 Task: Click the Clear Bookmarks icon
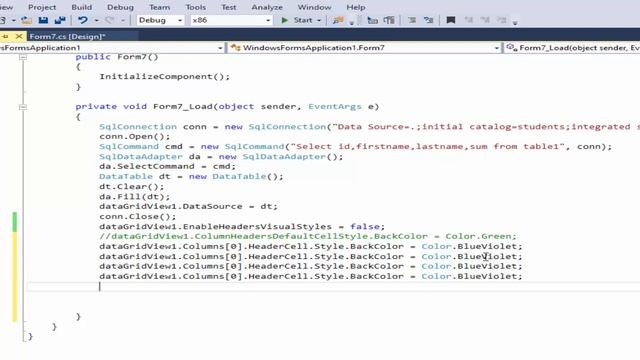502,20
